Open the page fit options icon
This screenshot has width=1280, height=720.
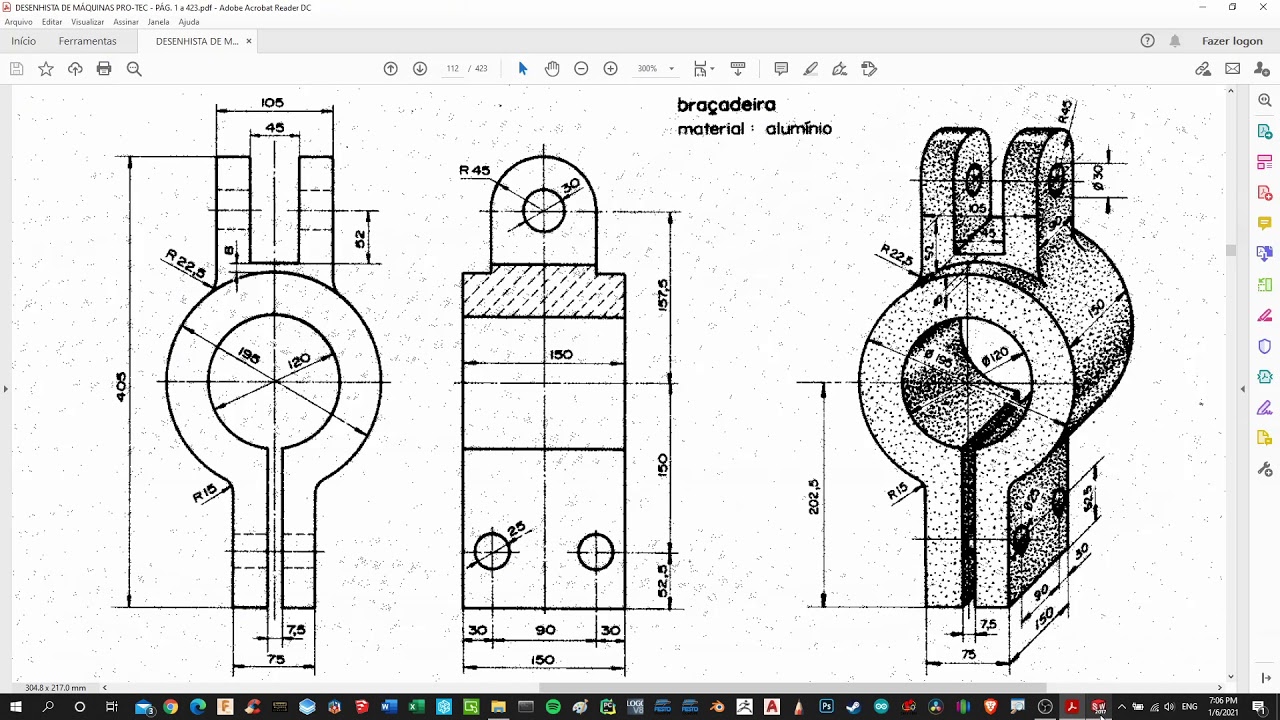[x=703, y=69]
